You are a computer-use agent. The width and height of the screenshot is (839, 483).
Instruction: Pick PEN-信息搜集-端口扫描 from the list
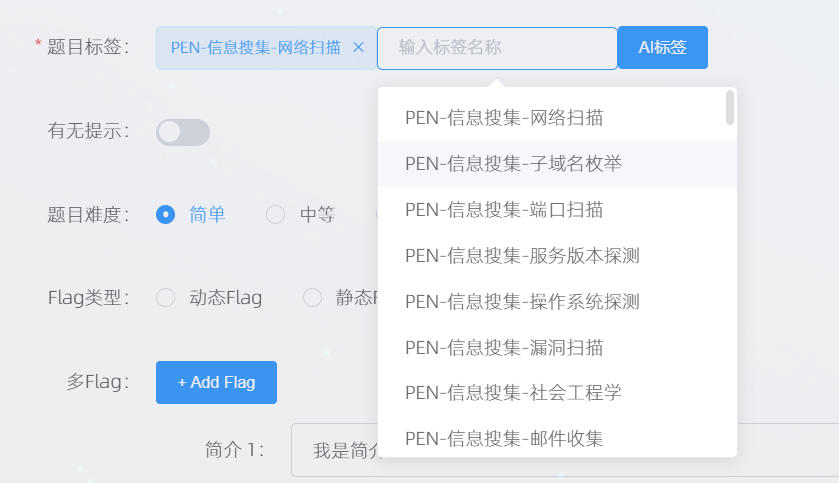504,210
